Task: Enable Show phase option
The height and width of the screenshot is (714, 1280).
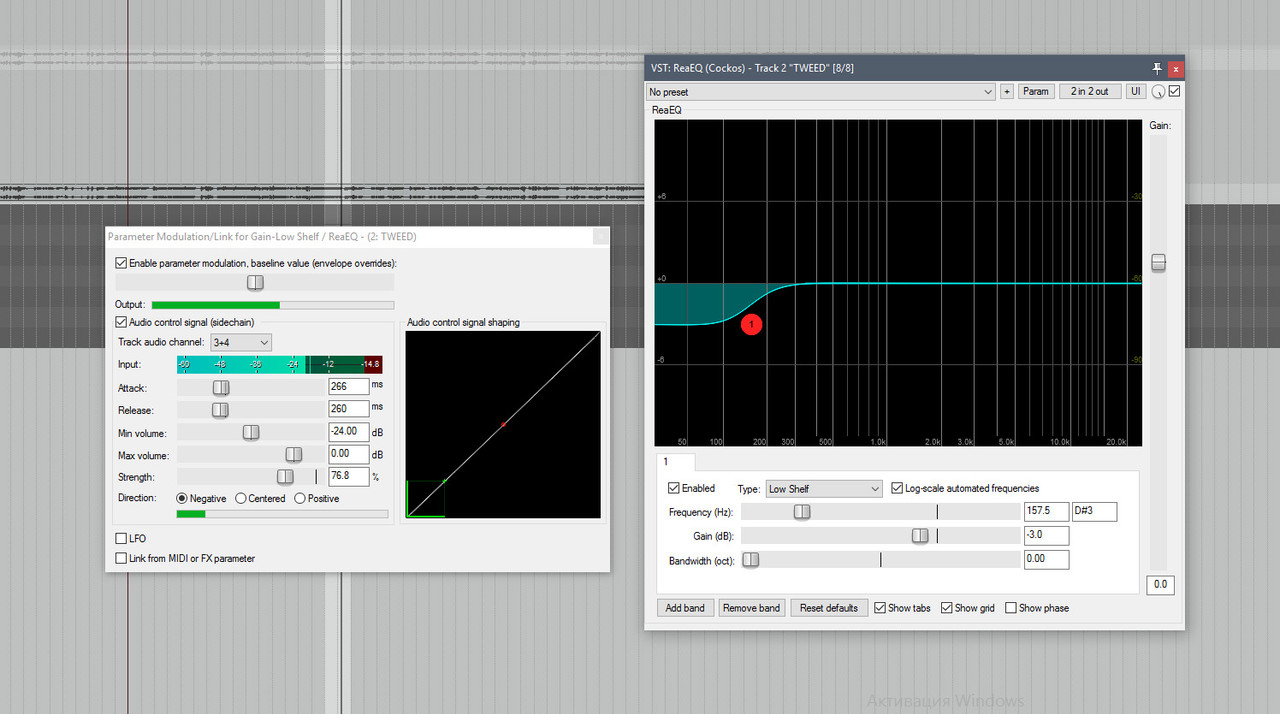Action: coord(1011,608)
